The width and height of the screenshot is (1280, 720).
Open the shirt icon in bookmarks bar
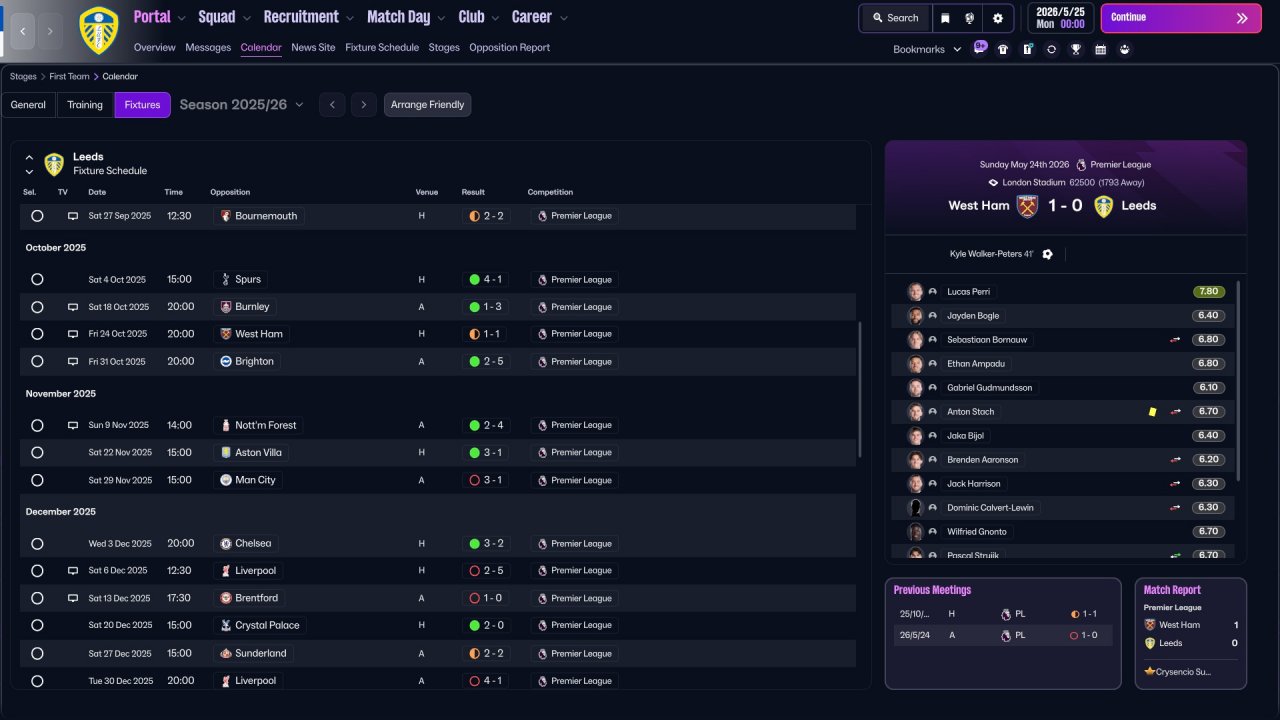coord(1003,49)
